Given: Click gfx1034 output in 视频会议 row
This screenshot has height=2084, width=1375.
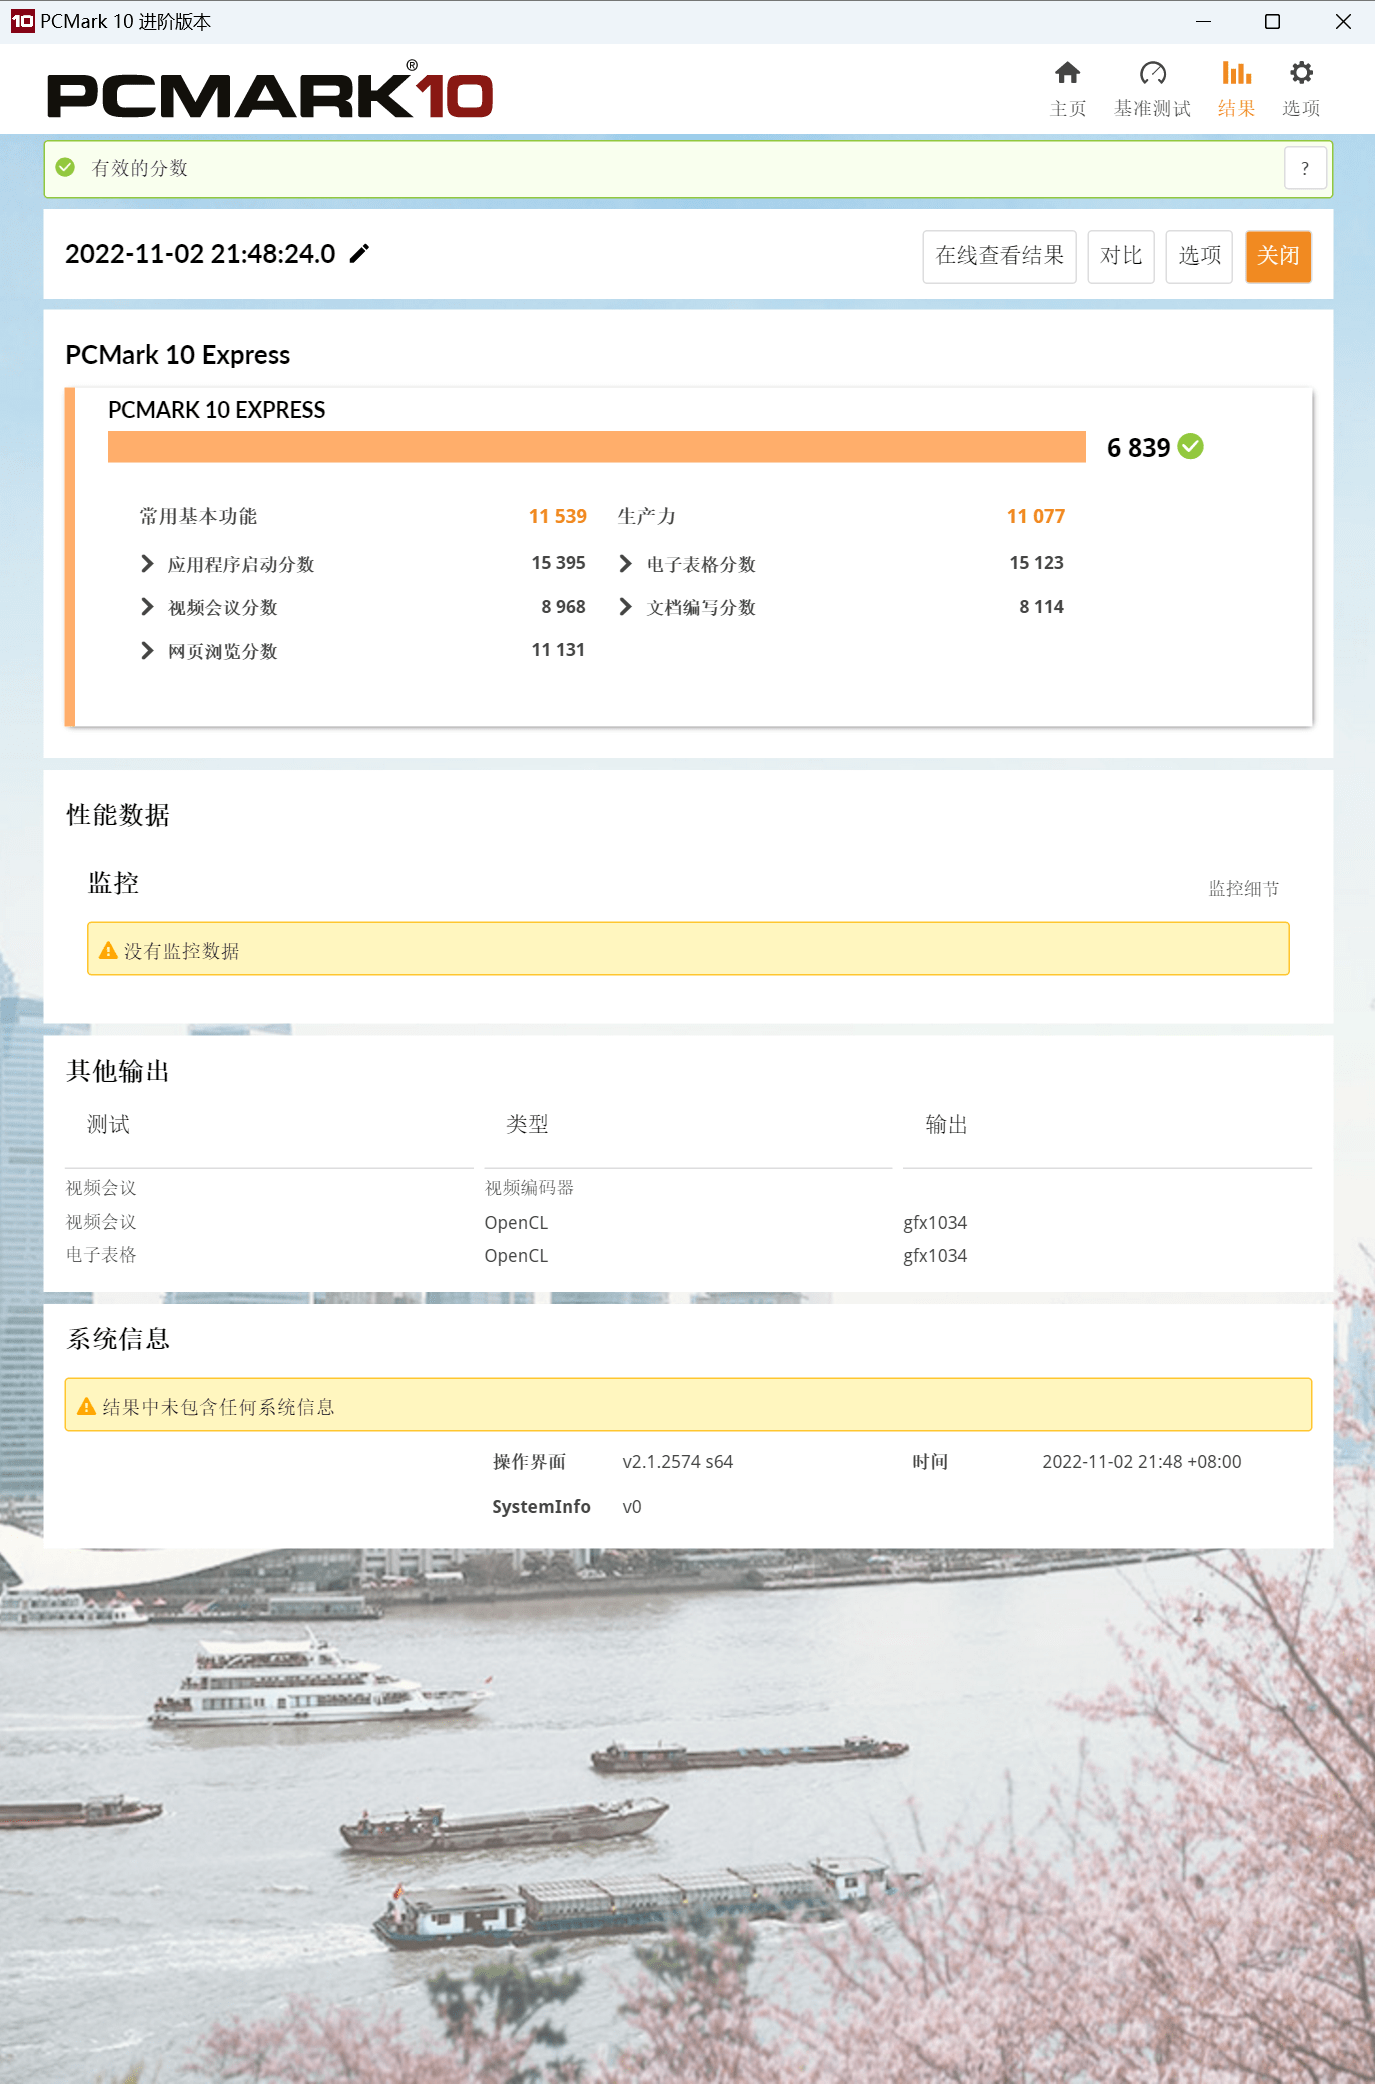Looking at the screenshot, I should pos(935,1222).
